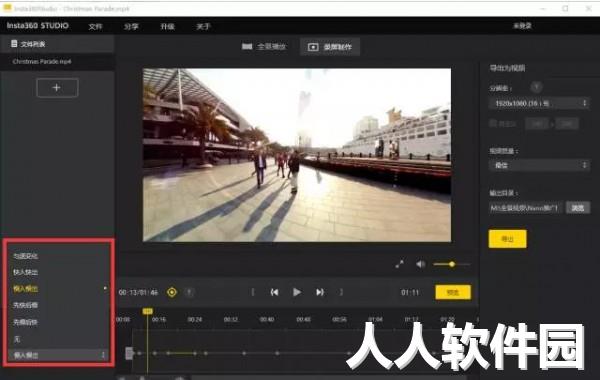Open the 1920x1080 resolution dropdown
Screen dimensions: 600x380
(539, 103)
